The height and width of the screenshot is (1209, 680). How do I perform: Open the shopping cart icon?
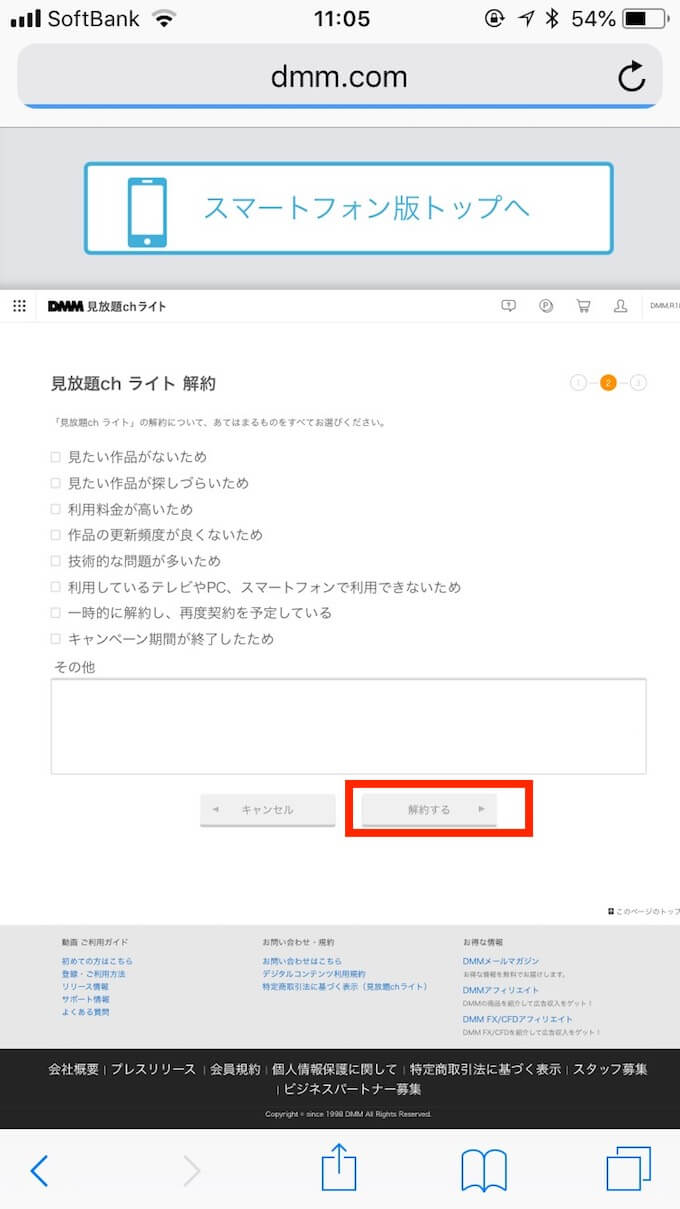[x=583, y=306]
